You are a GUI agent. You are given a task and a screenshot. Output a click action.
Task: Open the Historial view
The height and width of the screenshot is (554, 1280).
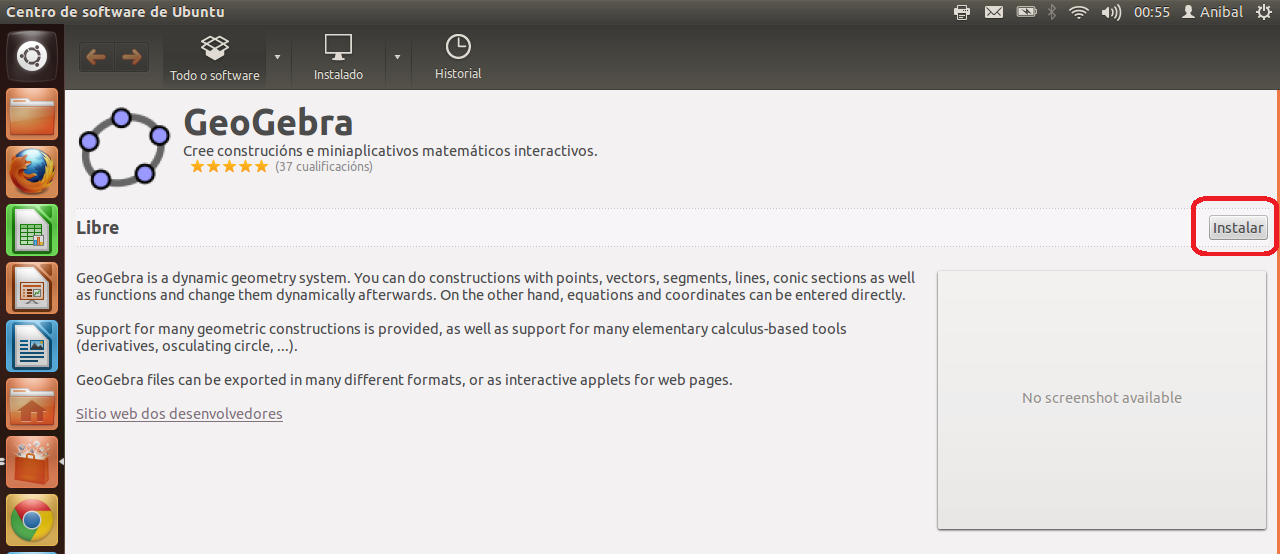[x=458, y=58]
